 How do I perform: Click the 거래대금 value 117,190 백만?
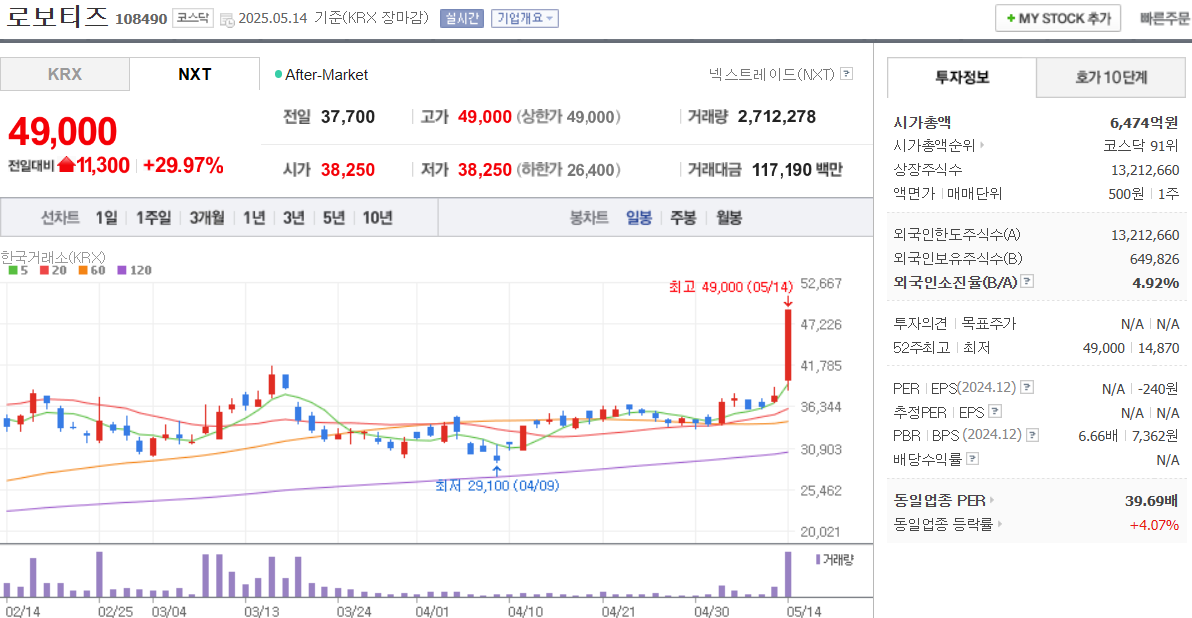797,170
